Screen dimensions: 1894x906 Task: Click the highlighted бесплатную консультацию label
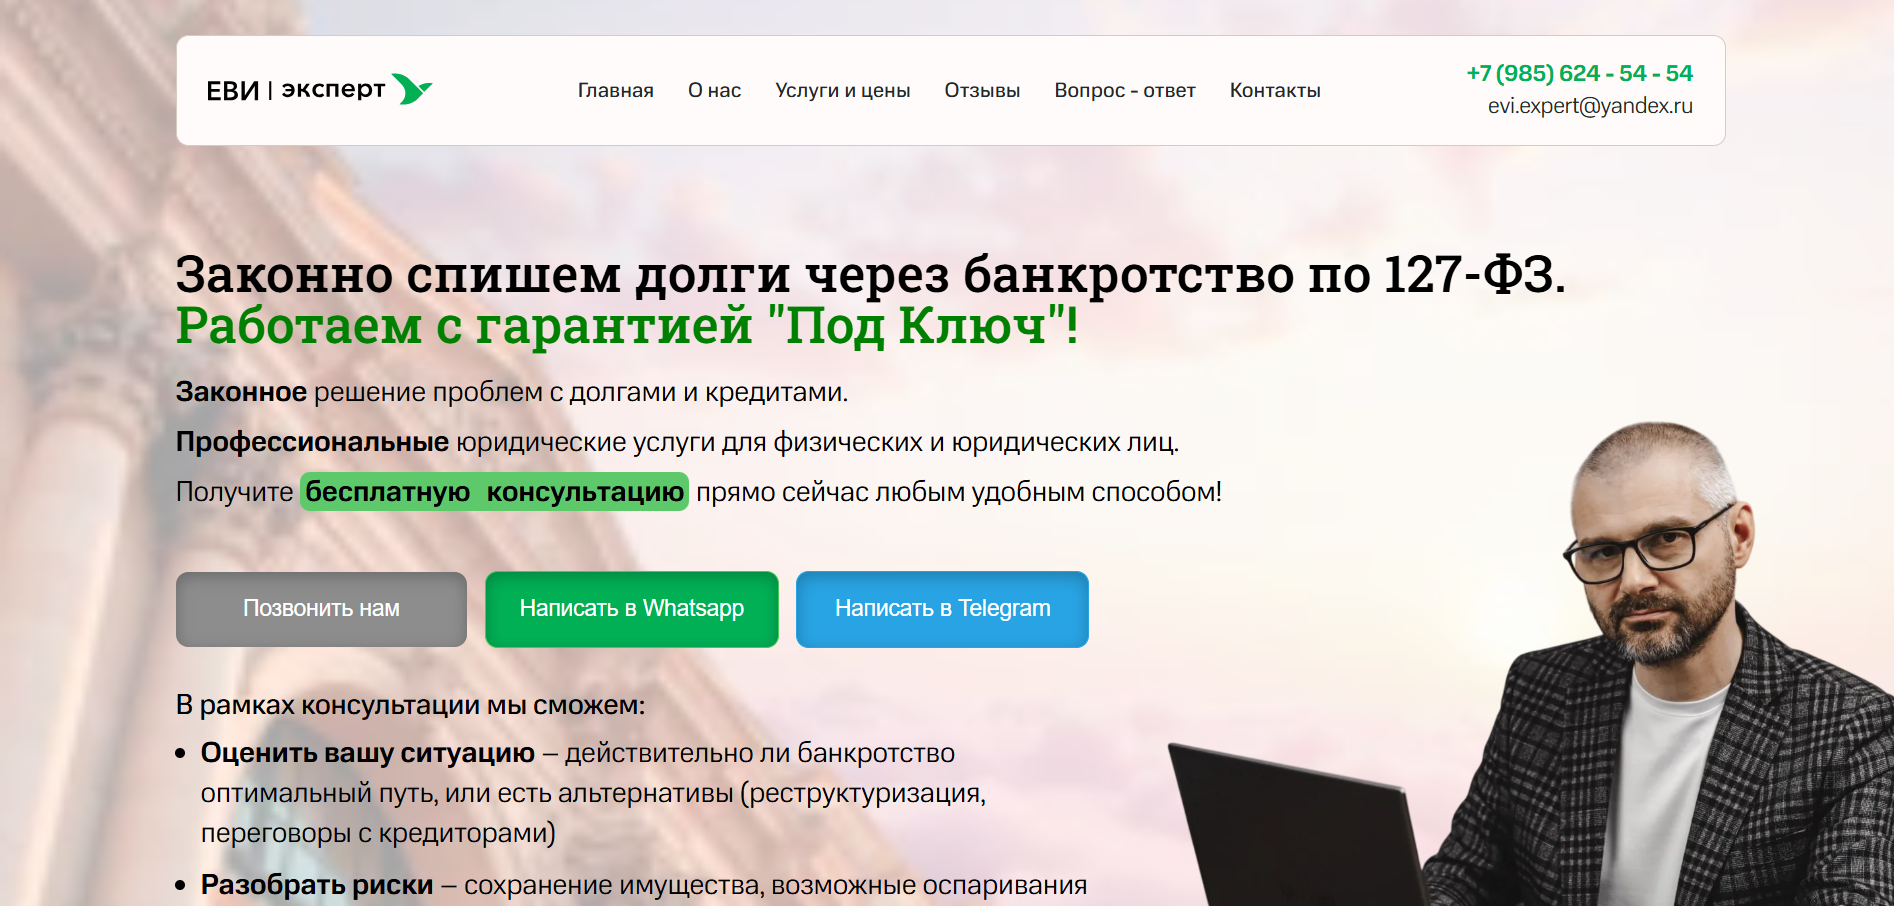coord(495,492)
